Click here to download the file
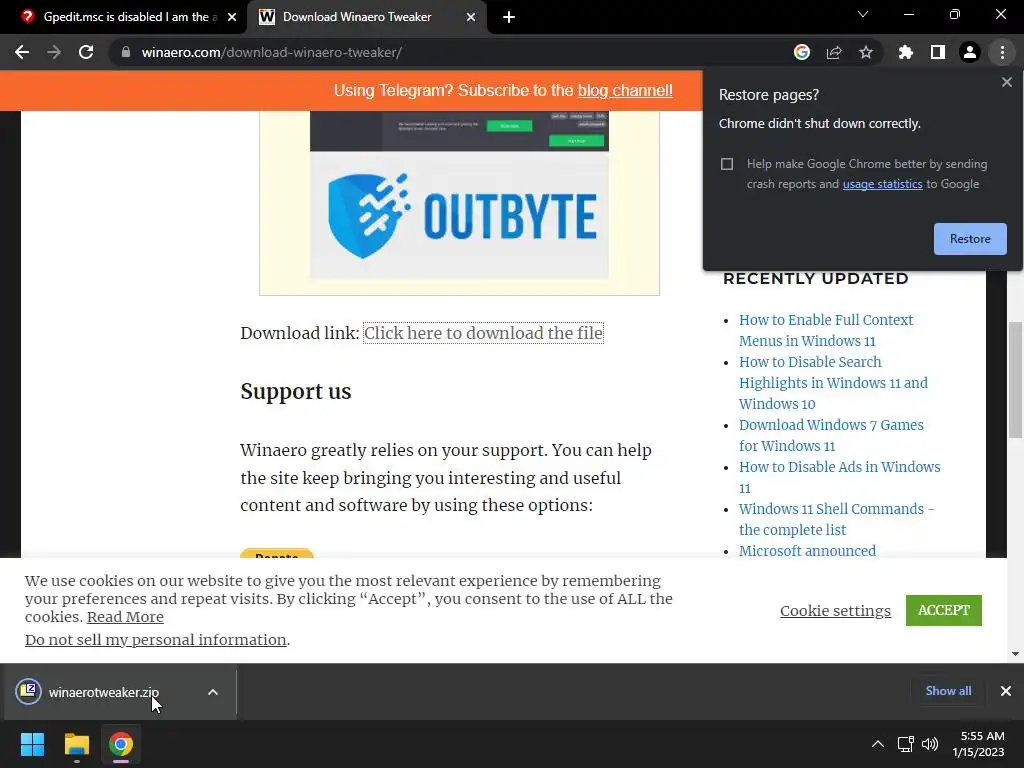This screenshot has height=768, width=1024. [483, 333]
